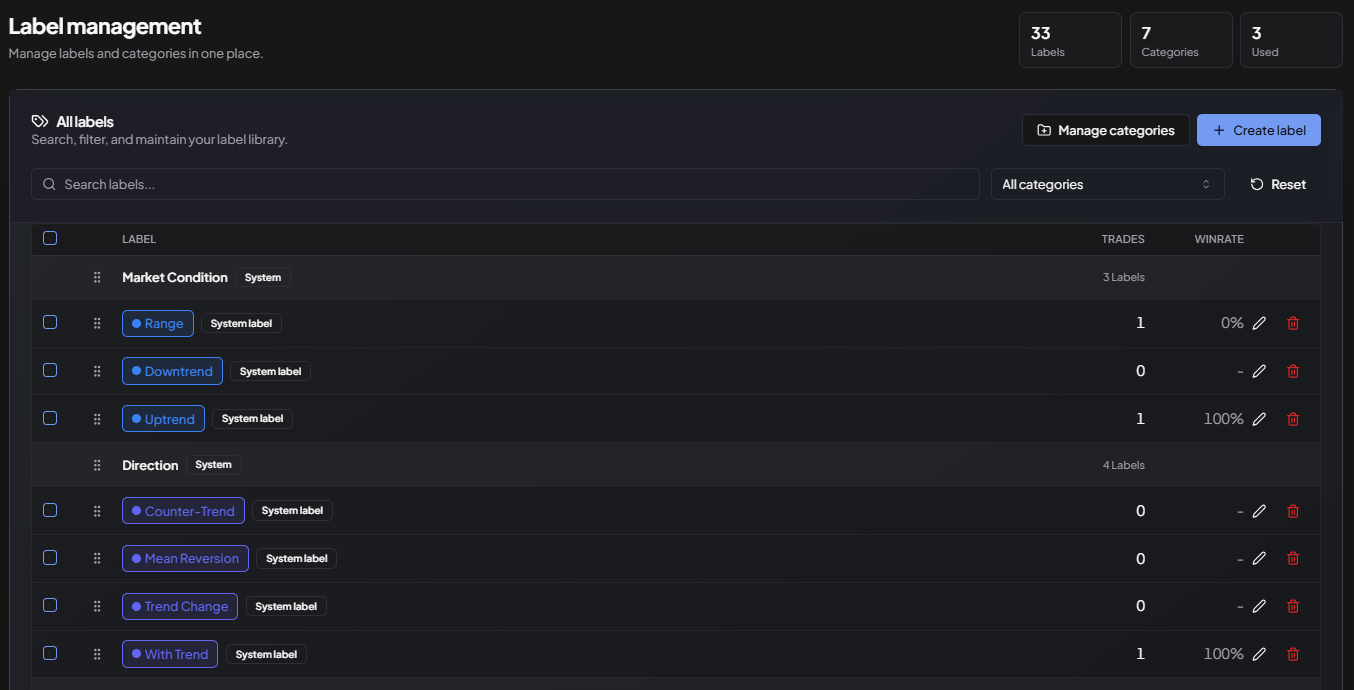Click the TRADES column header
This screenshot has width=1354, height=690.
click(1123, 239)
